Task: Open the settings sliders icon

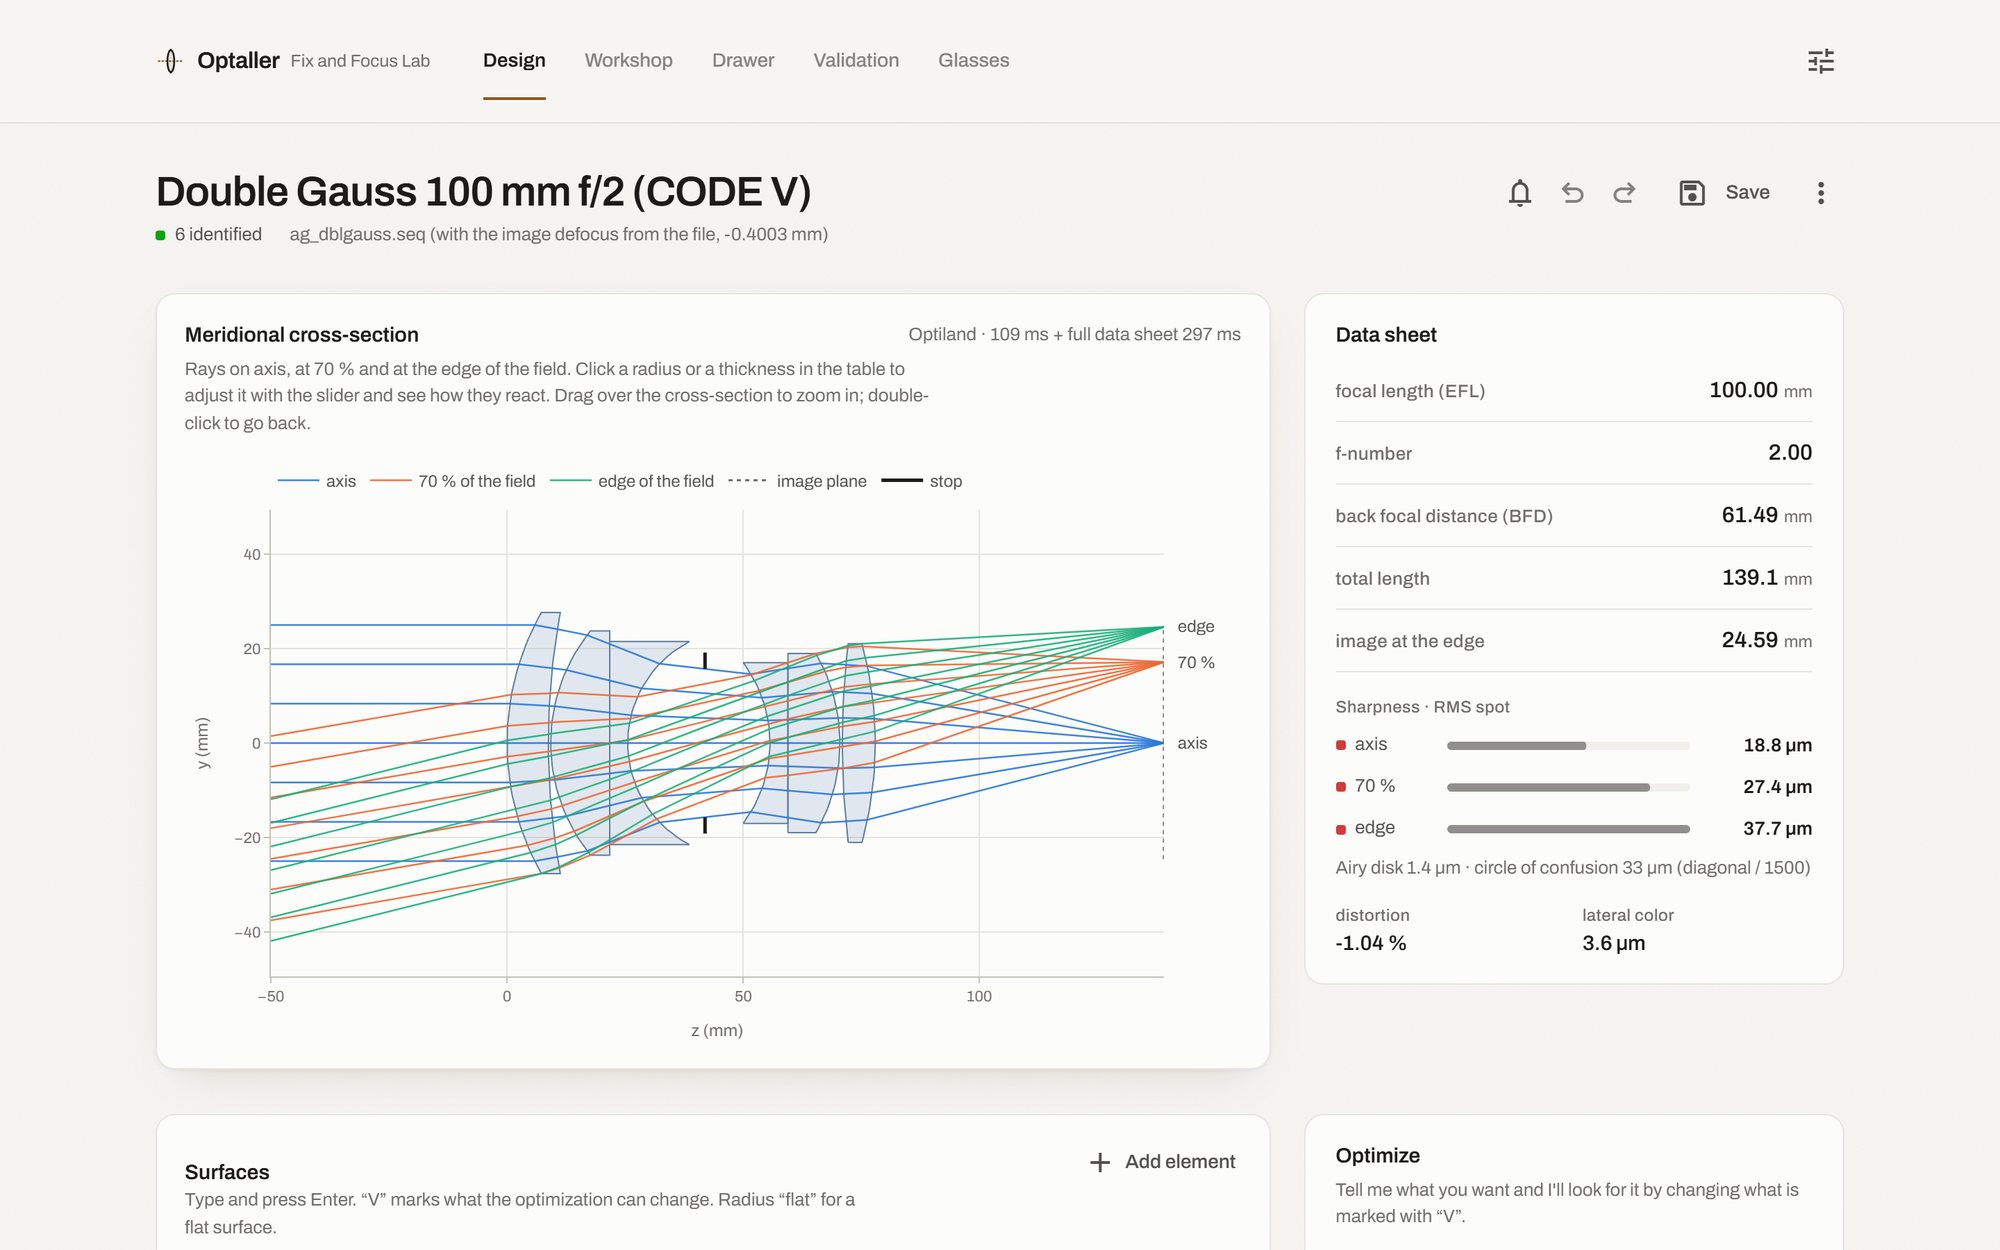Action: tap(1821, 61)
